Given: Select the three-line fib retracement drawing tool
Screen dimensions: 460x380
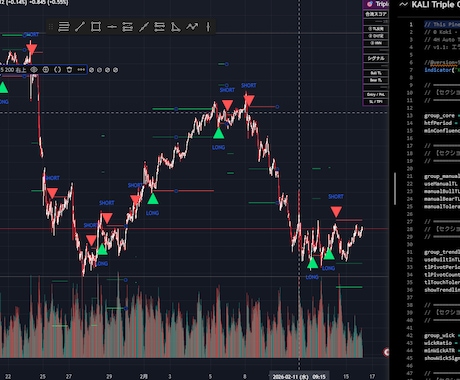Looking at the screenshot, I should 64,27.
